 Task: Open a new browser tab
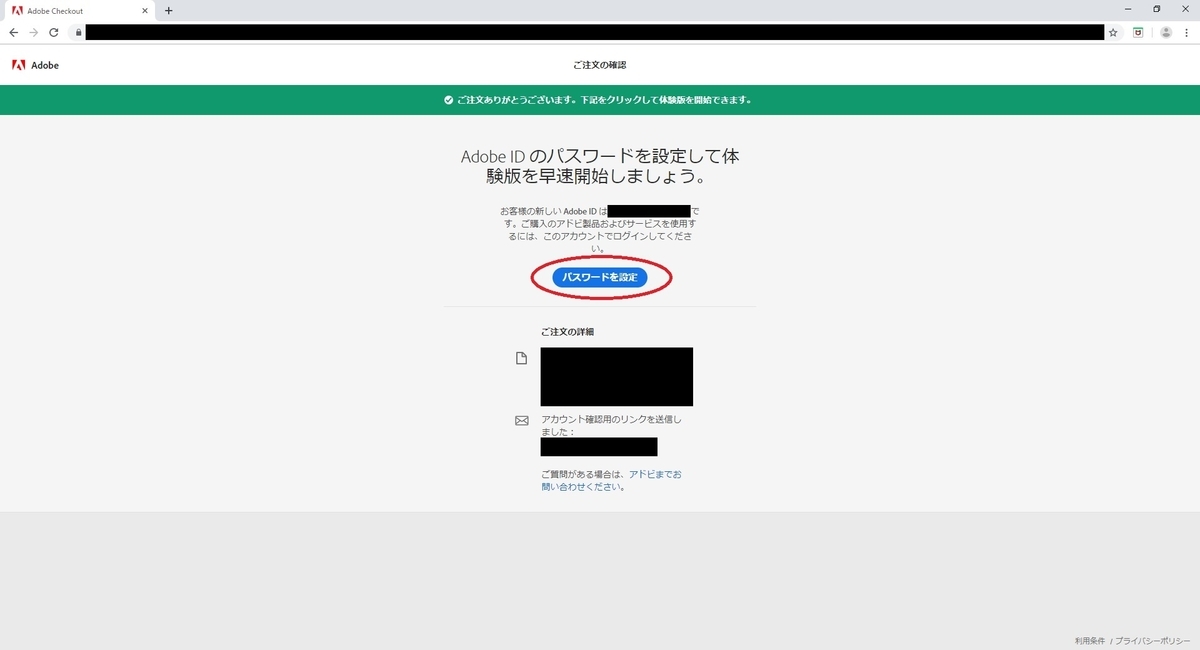click(x=168, y=10)
